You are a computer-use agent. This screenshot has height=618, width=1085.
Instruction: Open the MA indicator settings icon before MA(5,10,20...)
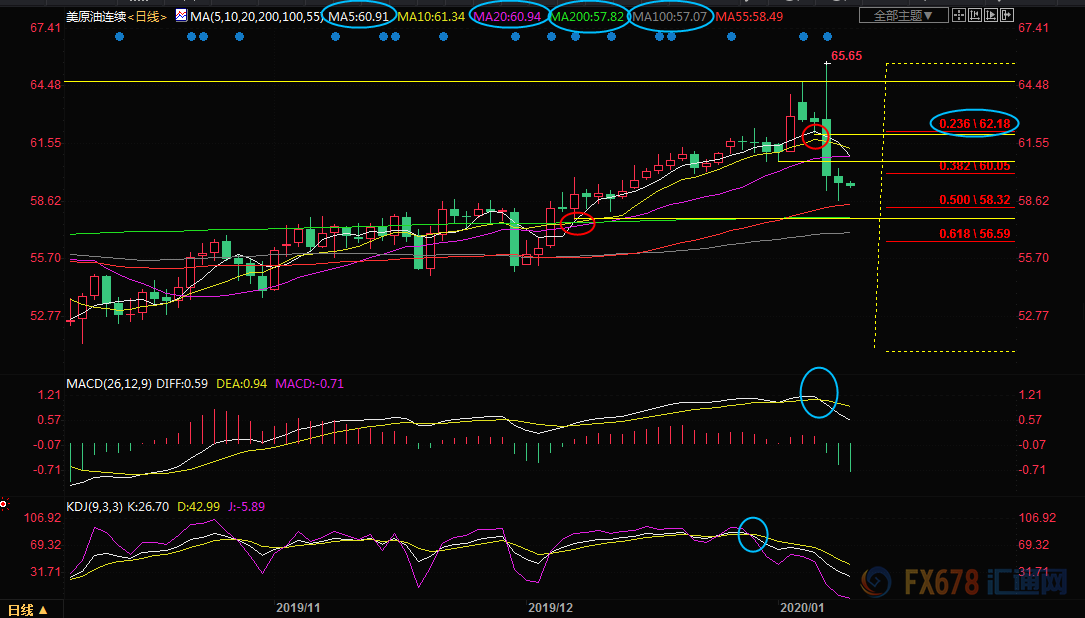coord(181,16)
